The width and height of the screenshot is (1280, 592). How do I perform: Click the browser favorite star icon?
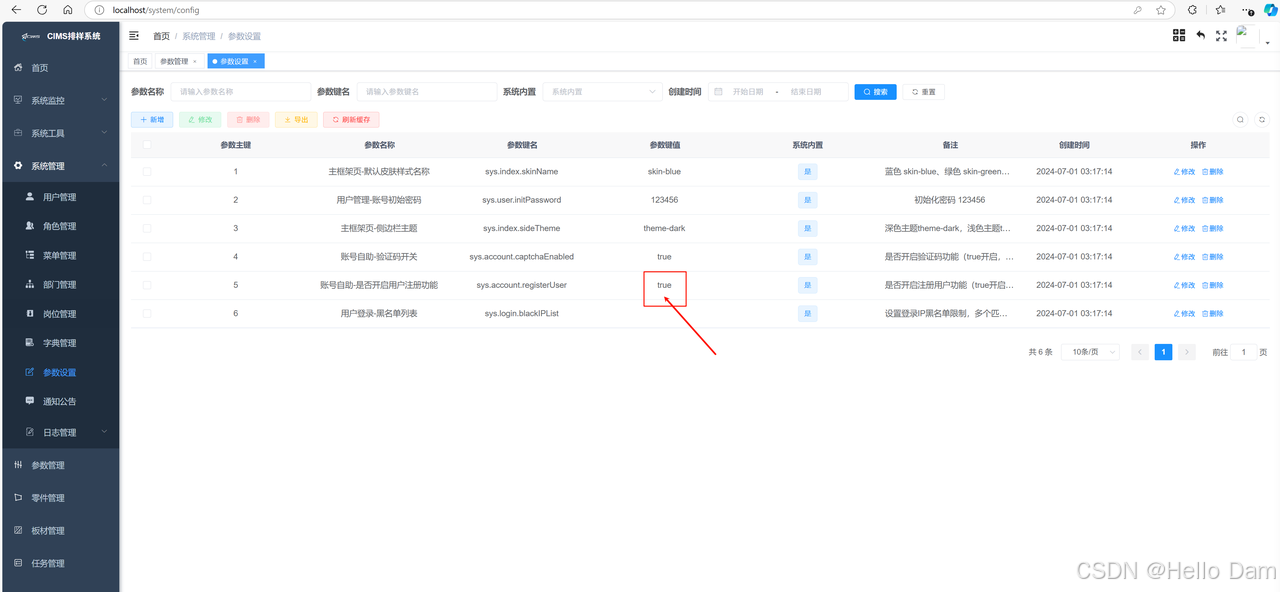(x=1161, y=9)
